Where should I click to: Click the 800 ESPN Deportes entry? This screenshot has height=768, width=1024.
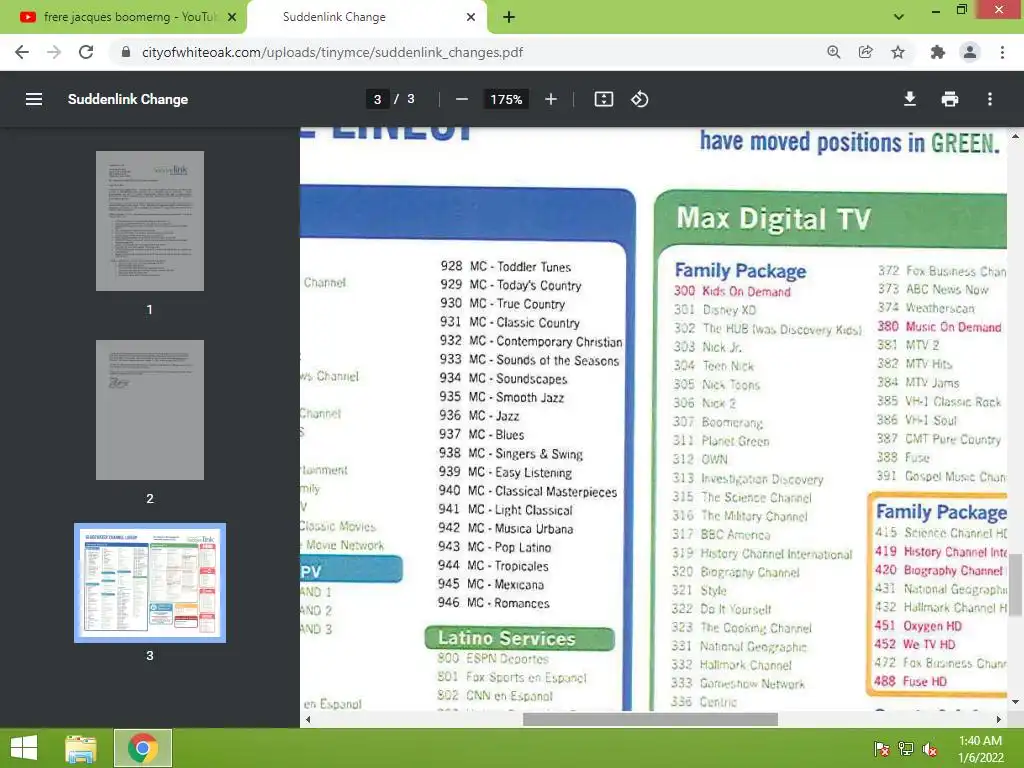pos(493,658)
